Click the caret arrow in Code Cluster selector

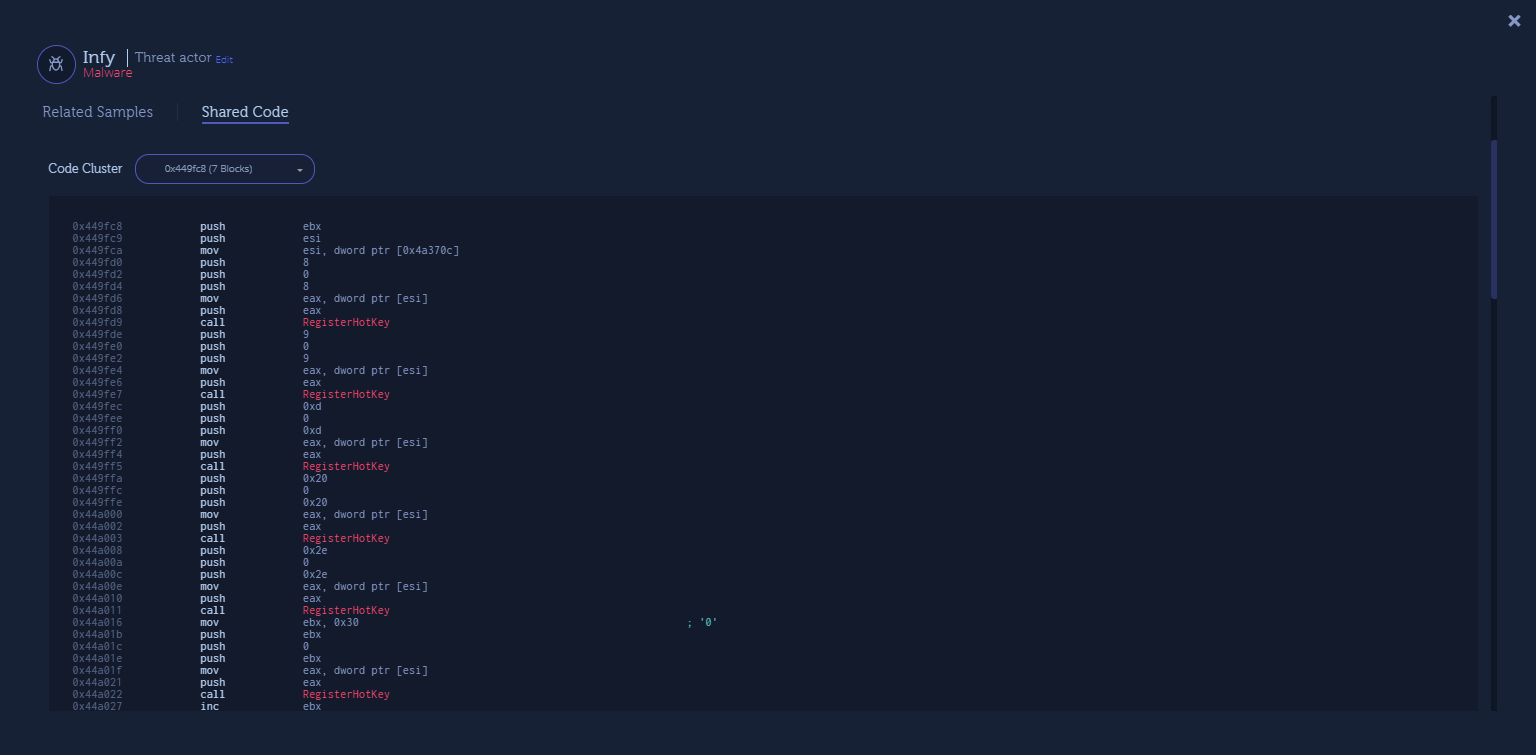click(299, 170)
